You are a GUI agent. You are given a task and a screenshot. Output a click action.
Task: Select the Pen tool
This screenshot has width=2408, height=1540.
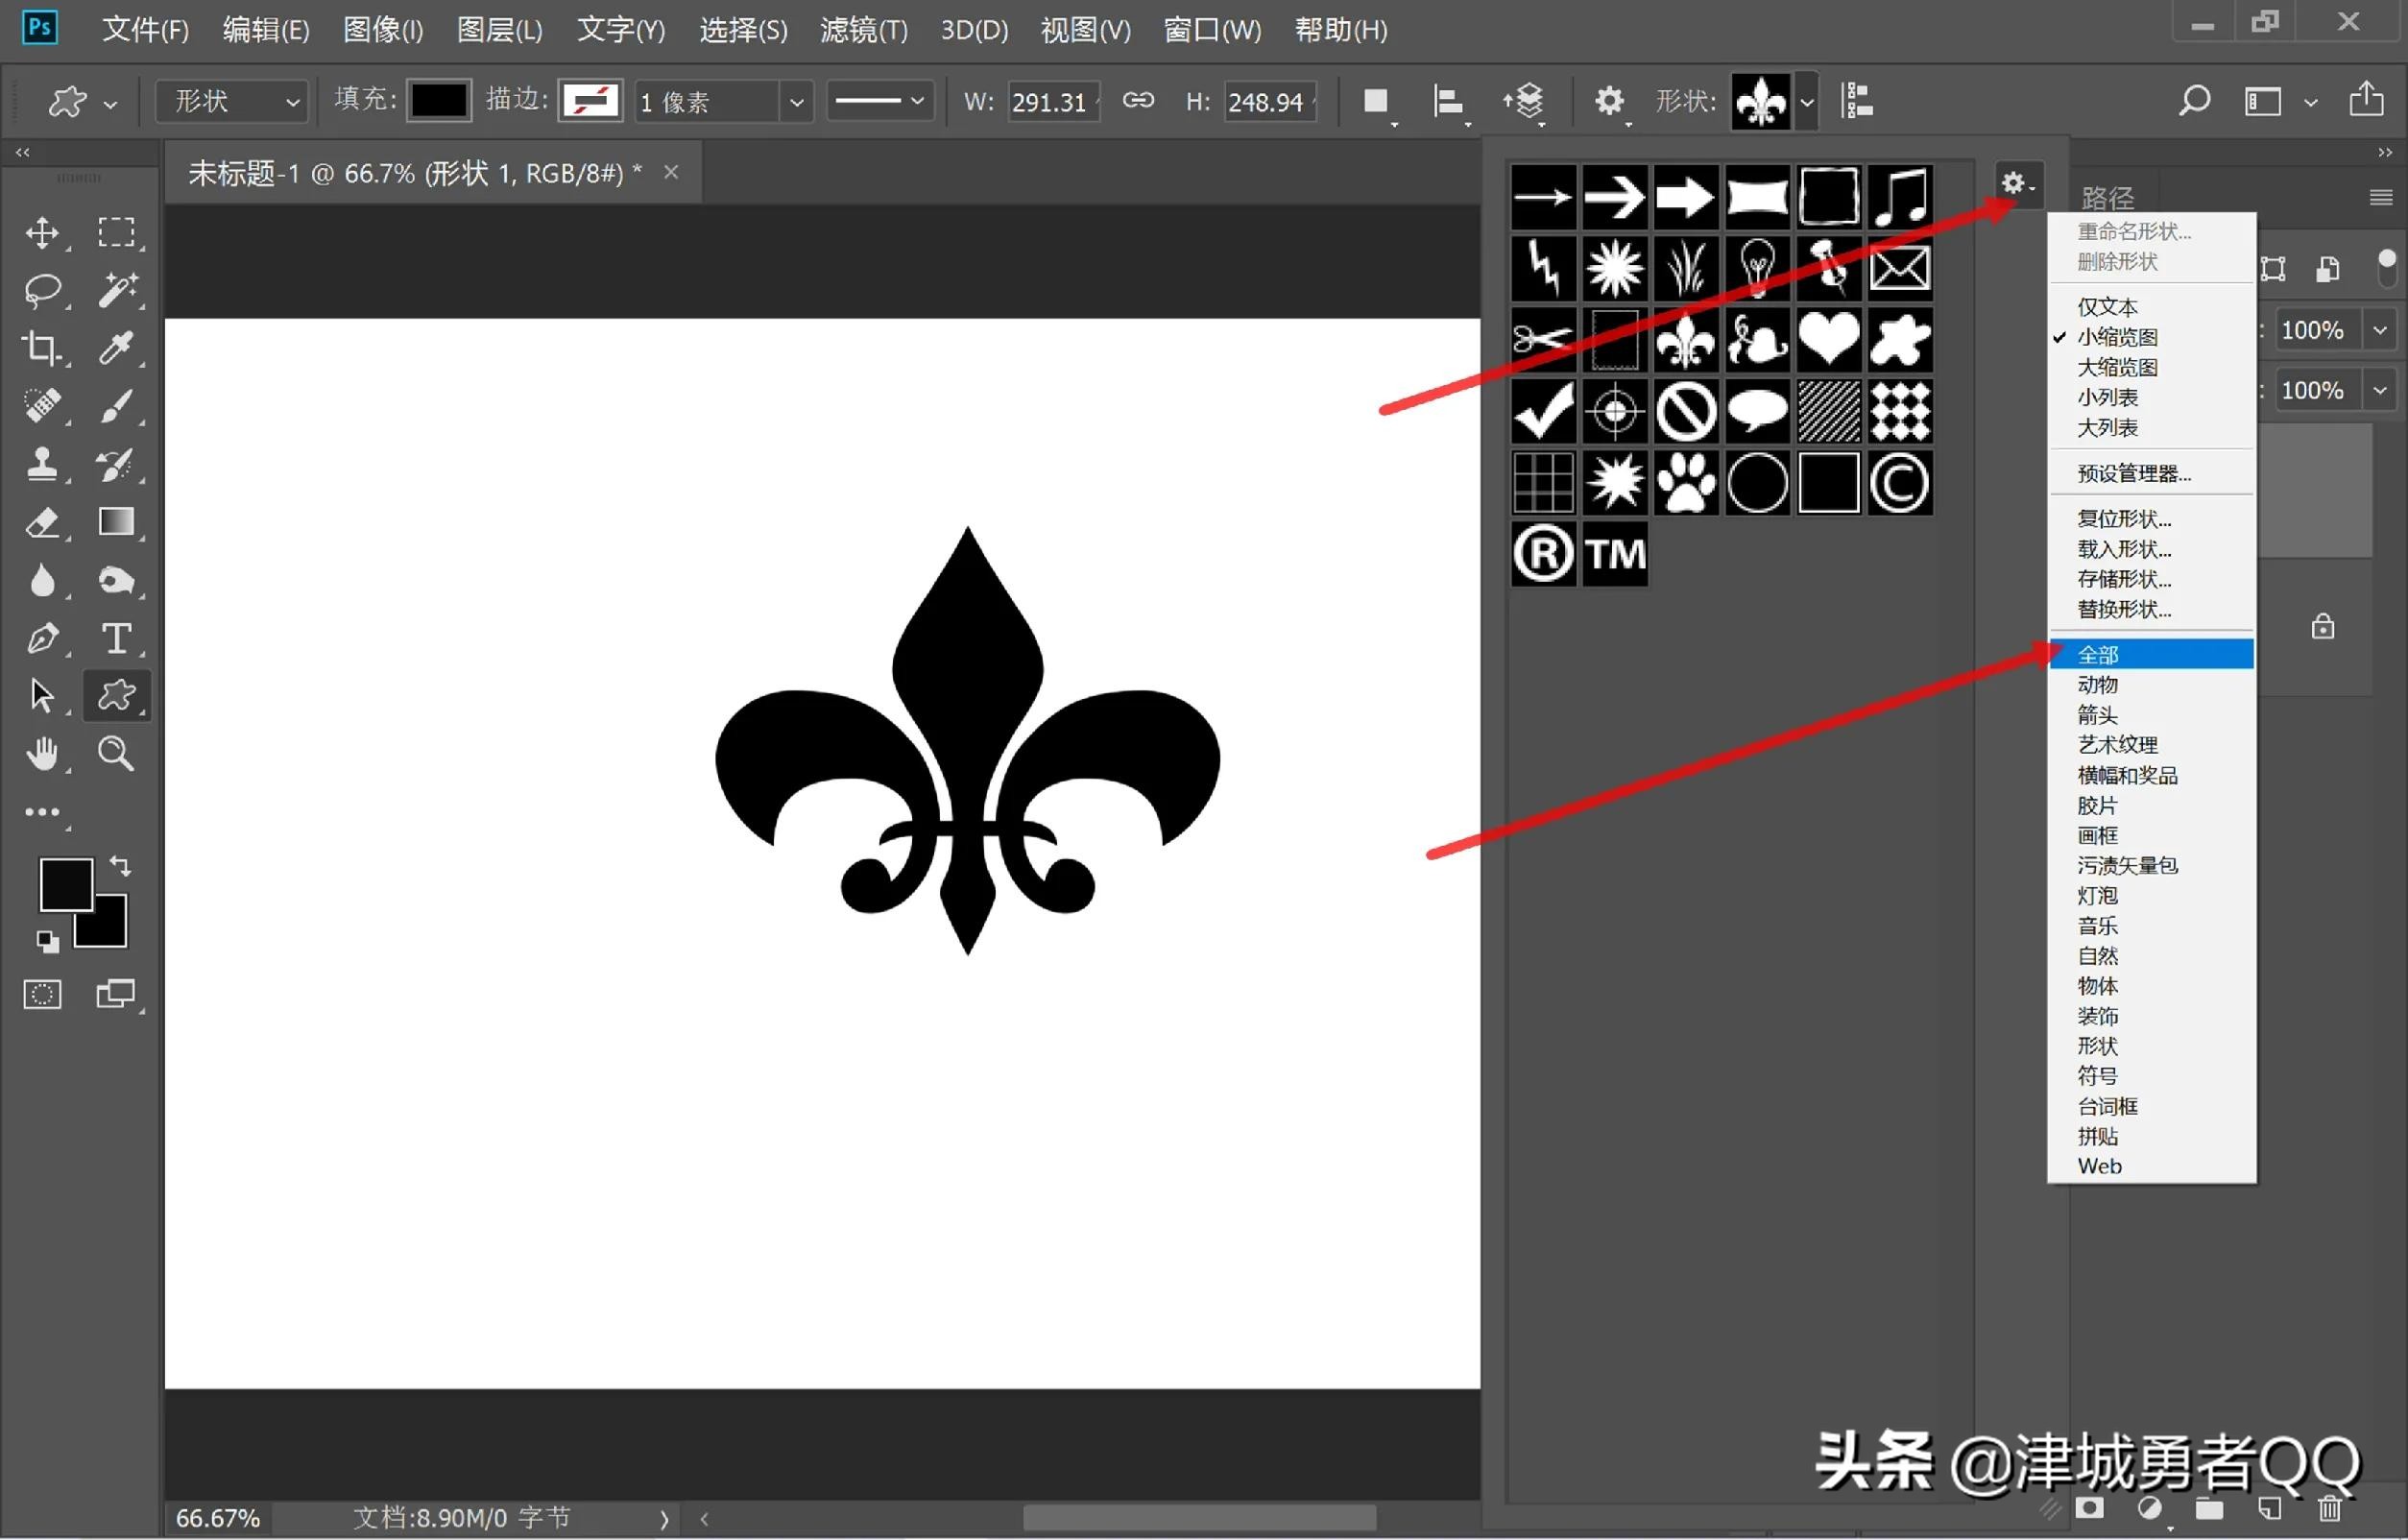44,638
